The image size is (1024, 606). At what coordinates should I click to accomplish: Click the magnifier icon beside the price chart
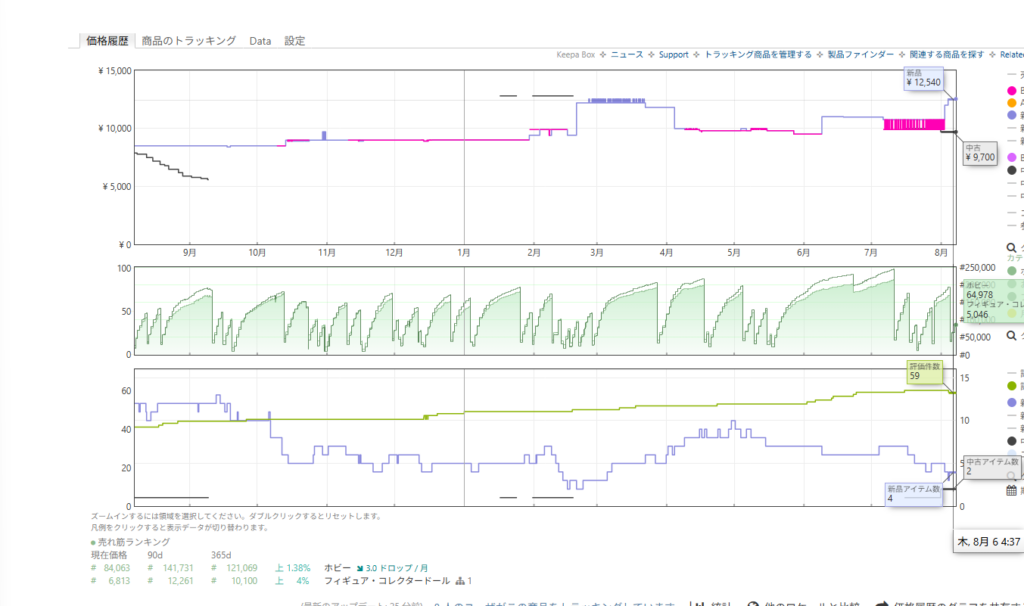coord(1011,247)
